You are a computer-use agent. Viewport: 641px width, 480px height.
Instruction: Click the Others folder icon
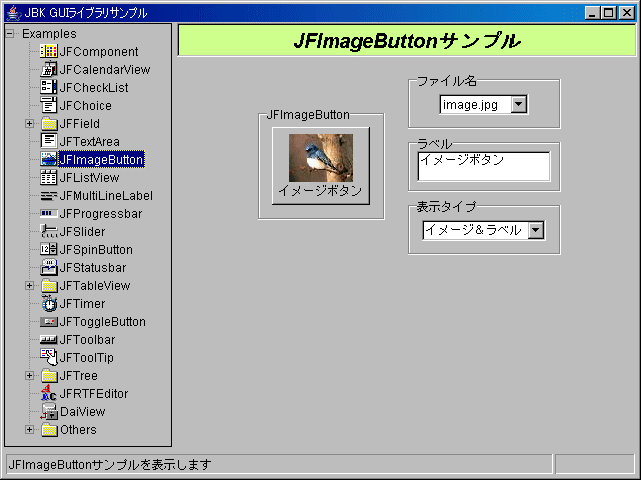(49, 430)
